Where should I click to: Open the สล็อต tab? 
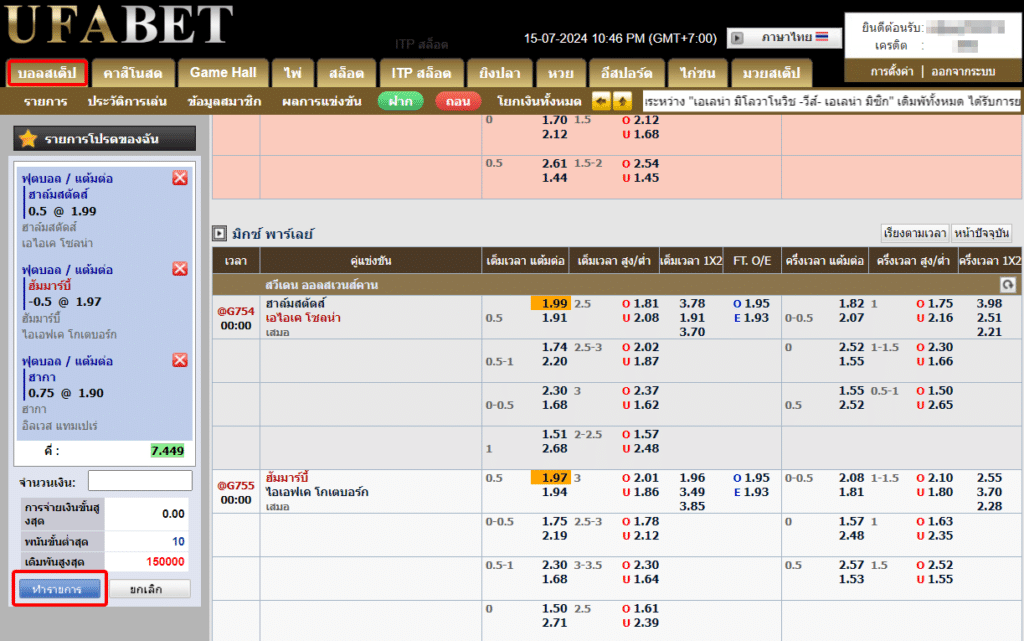[346, 72]
